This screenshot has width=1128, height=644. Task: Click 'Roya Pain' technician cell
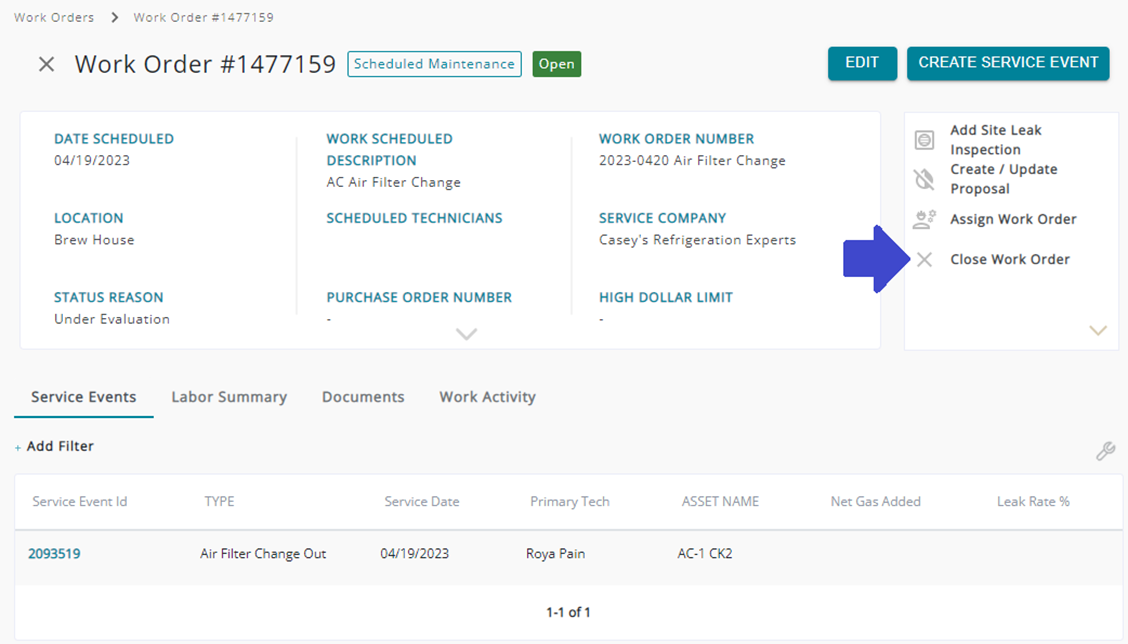click(x=555, y=553)
